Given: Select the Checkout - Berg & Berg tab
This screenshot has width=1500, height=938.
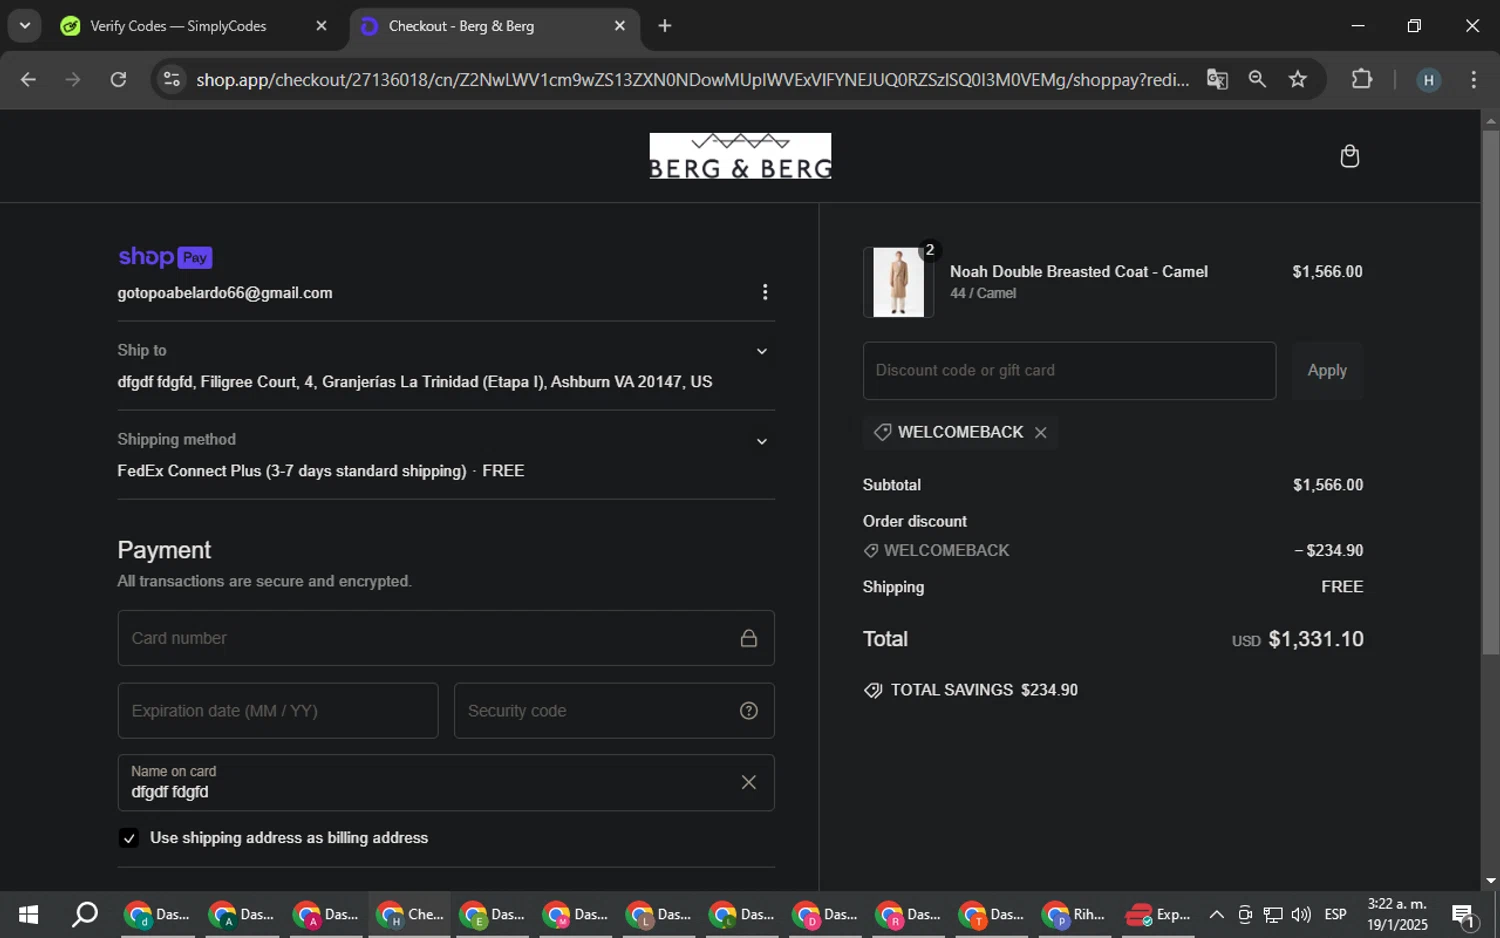Looking at the screenshot, I should click(494, 26).
